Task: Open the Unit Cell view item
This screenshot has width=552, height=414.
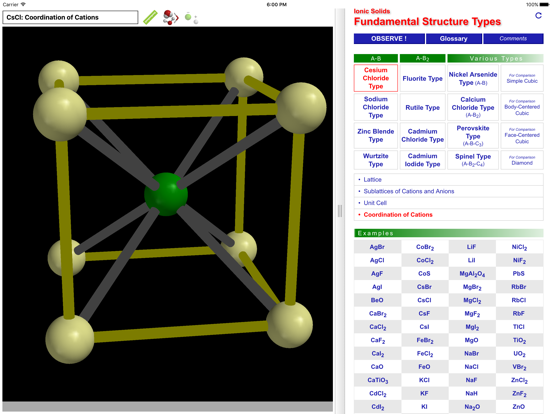Action: tap(448, 203)
